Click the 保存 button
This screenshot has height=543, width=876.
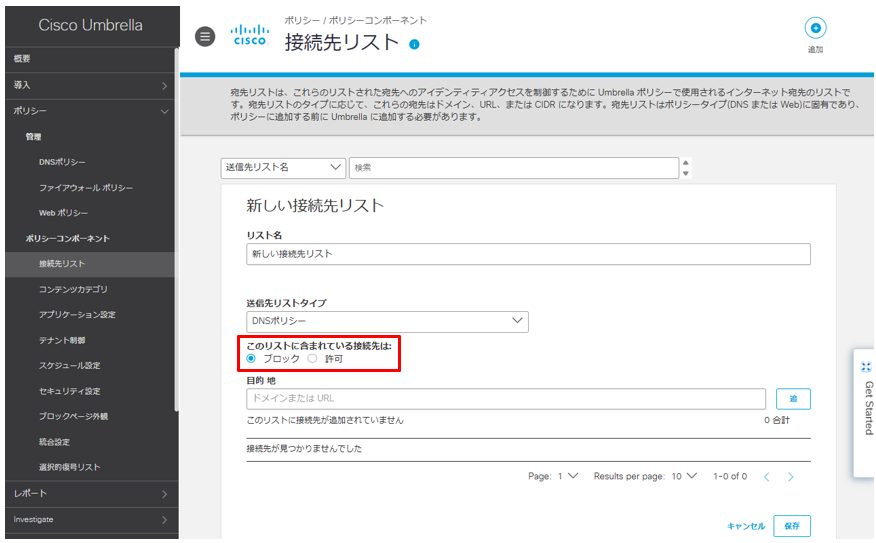click(x=792, y=526)
